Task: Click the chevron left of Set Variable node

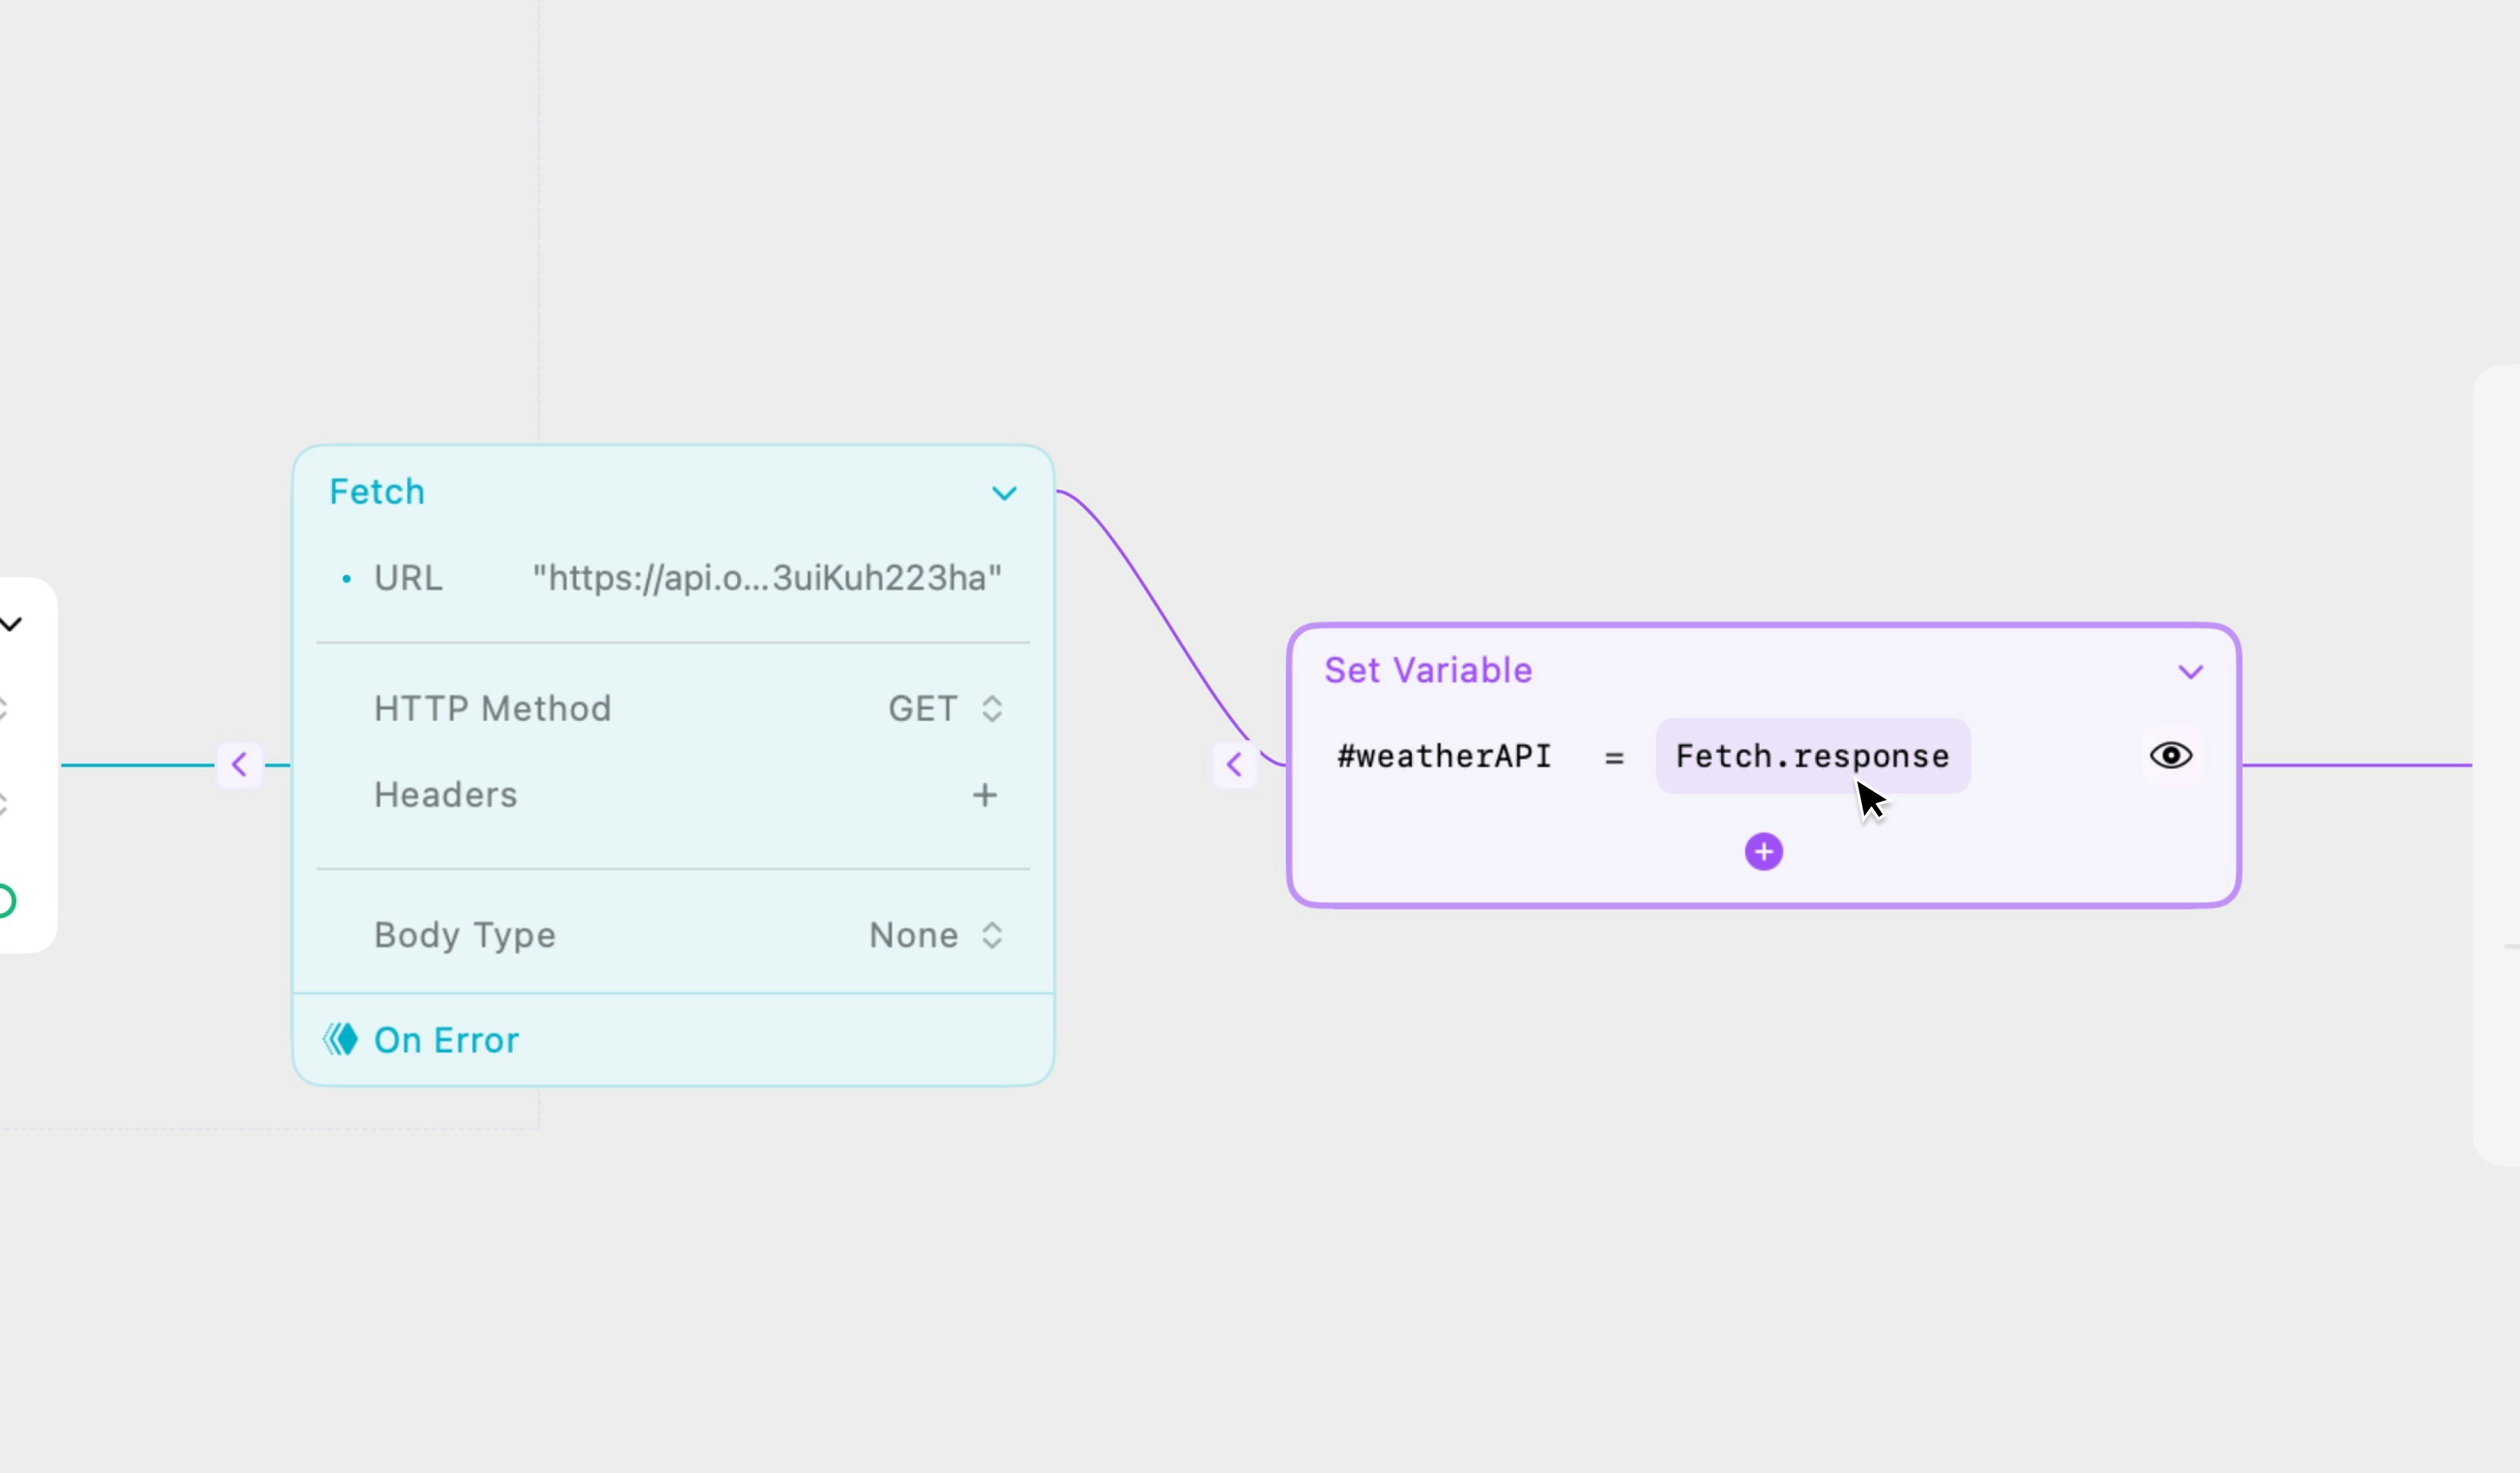Action: click(1234, 765)
